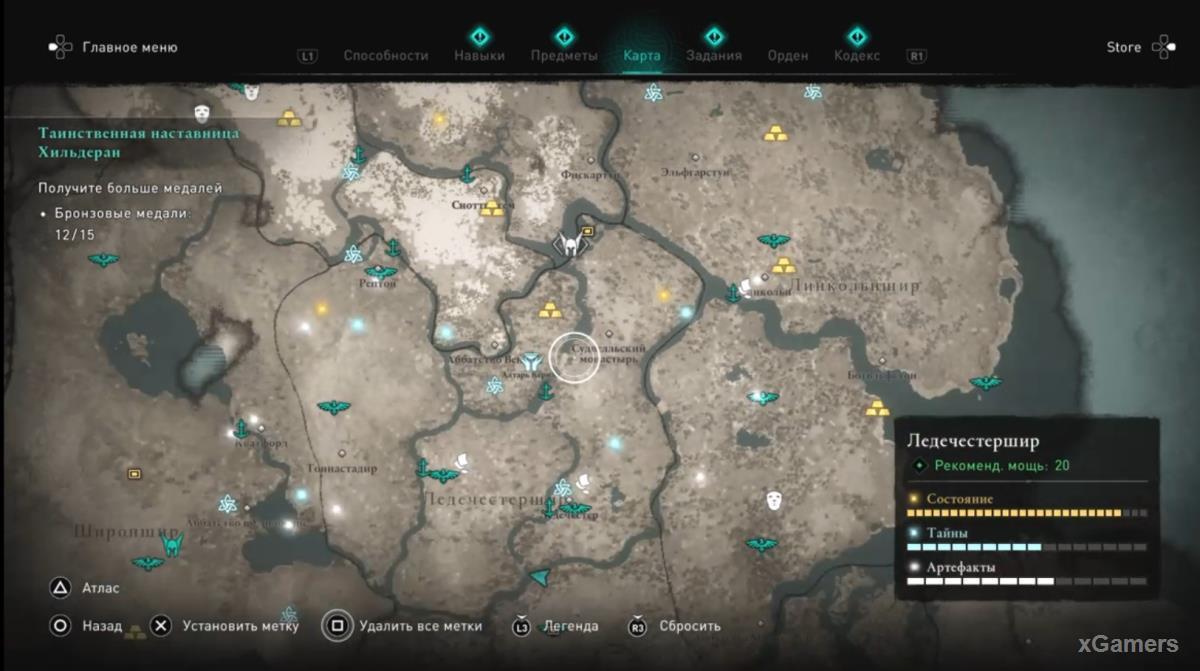
Task: Click the teal player arrow marker
Action: [540, 575]
